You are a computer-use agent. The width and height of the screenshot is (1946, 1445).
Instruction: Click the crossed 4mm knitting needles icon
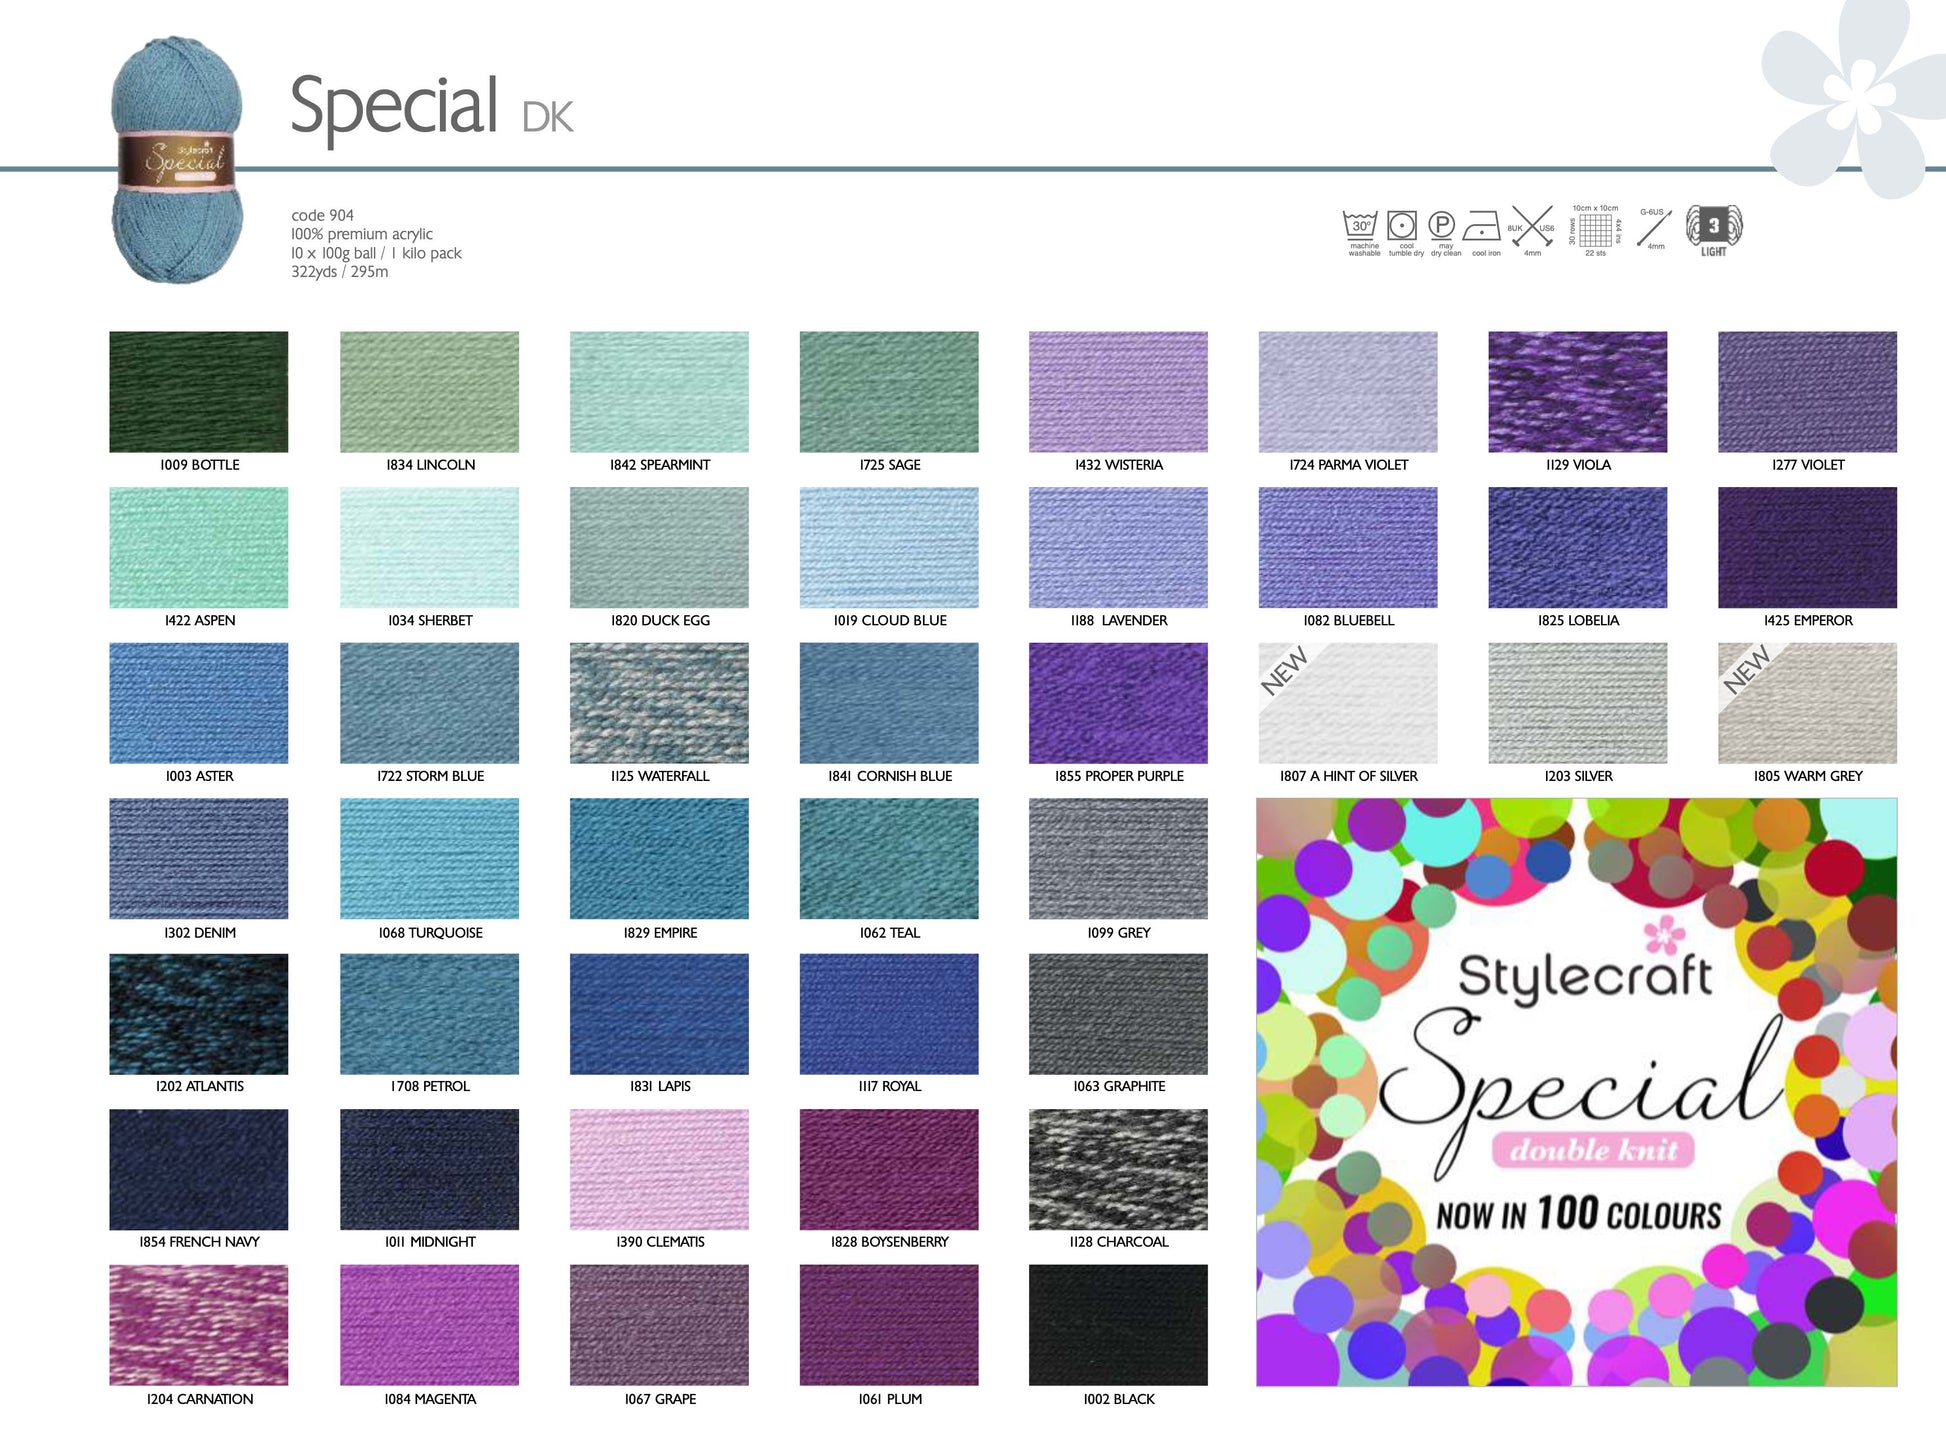click(1532, 228)
